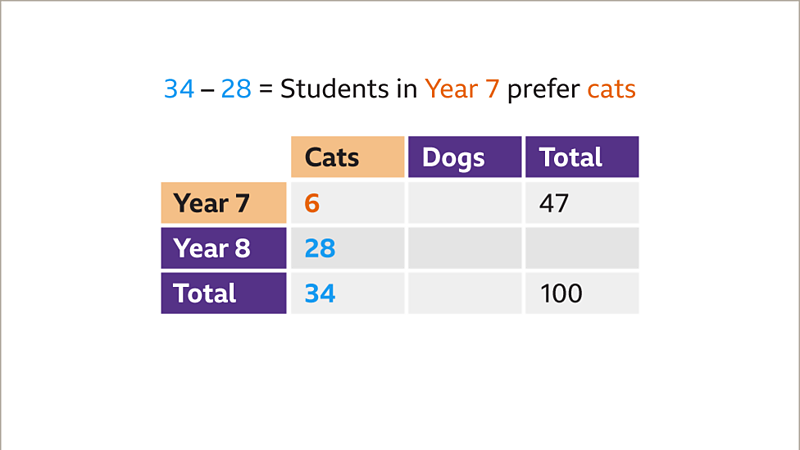800x450 pixels.
Task: Click orange "Year 7" in the heading
Action: (463, 89)
